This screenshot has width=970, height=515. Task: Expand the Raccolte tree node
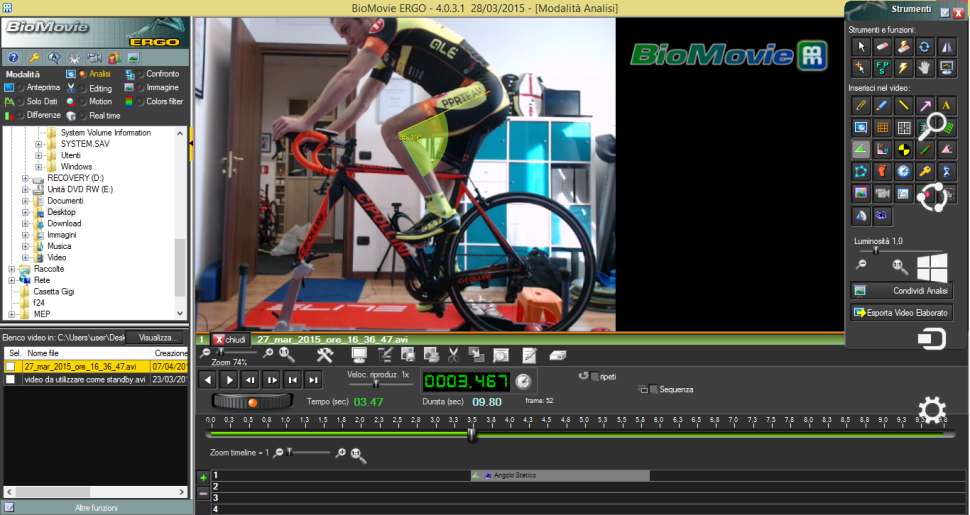pyautogui.click(x=12, y=269)
